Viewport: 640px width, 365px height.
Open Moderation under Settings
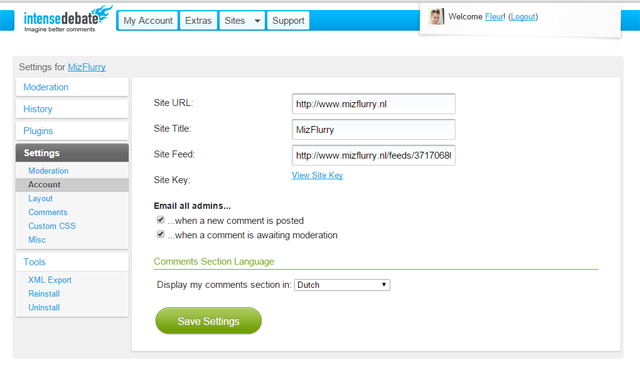pos(48,171)
